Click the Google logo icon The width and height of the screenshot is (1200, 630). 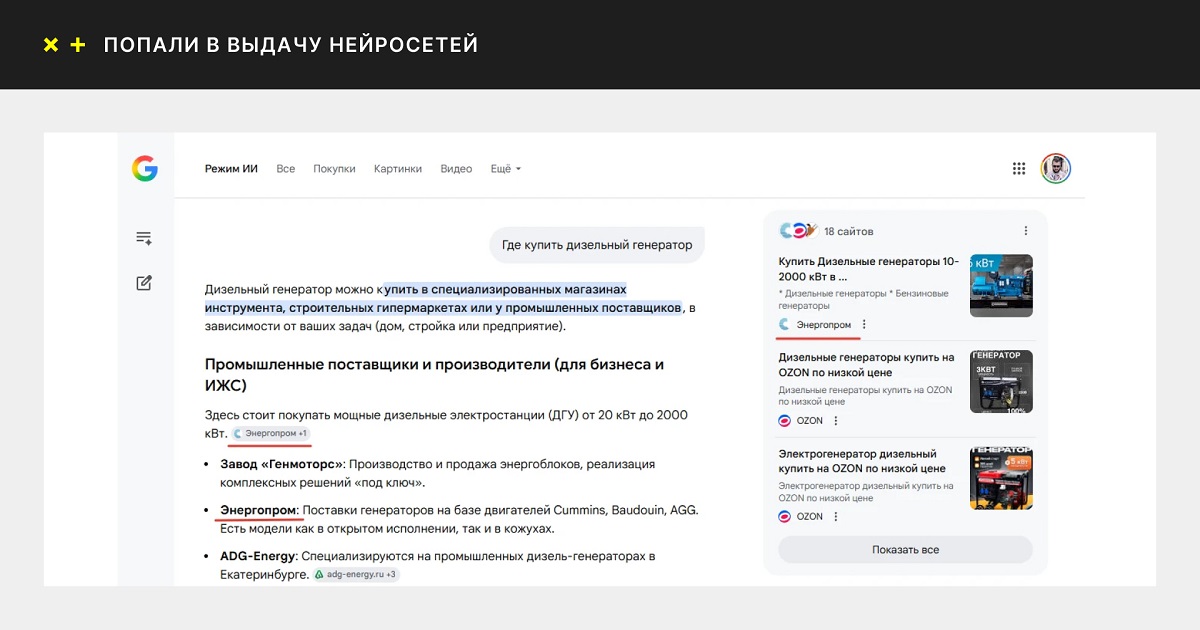pos(145,169)
